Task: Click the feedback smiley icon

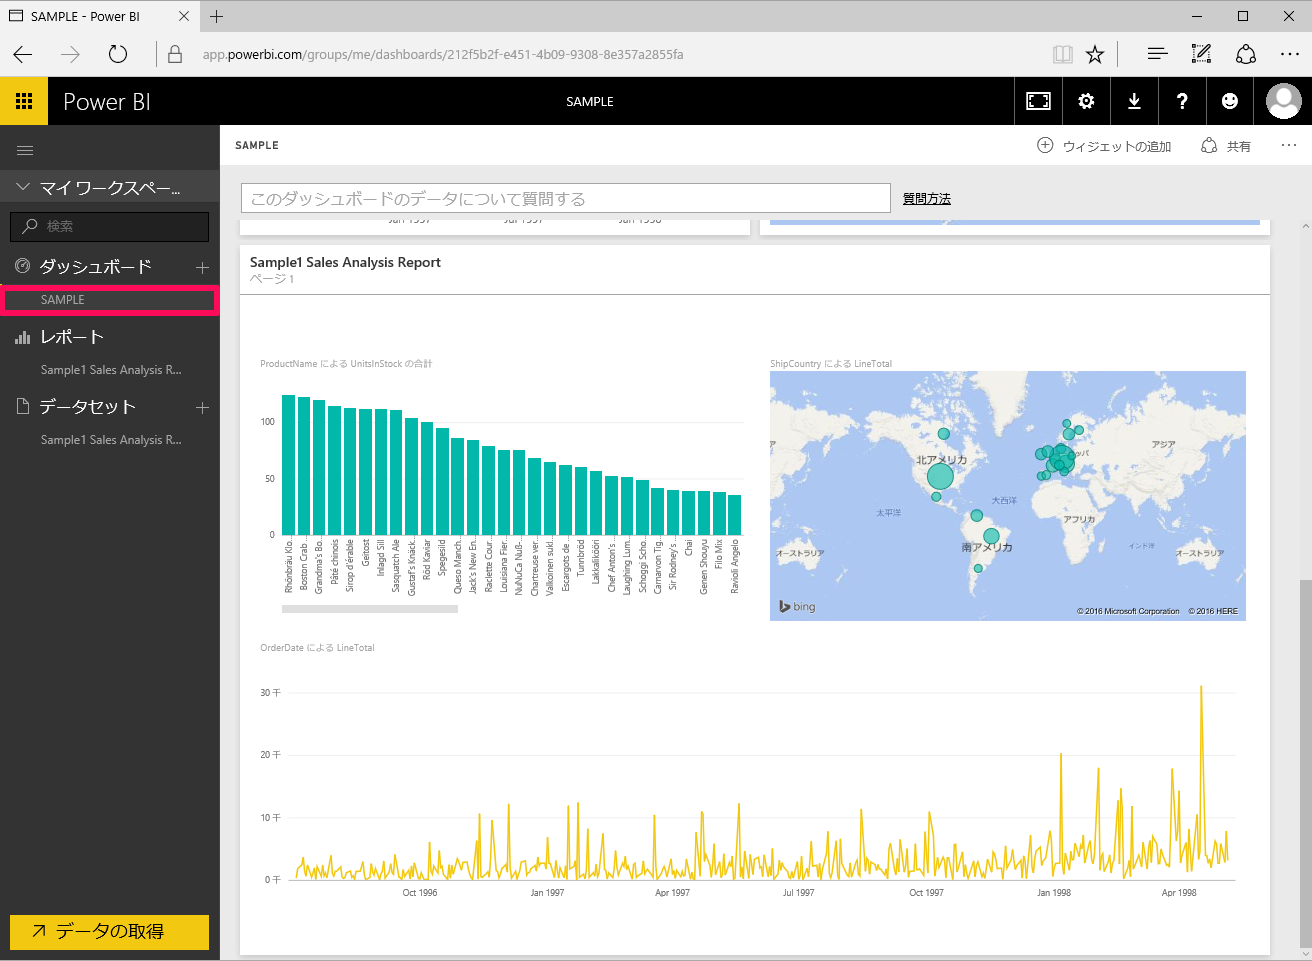Action: click(x=1230, y=101)
